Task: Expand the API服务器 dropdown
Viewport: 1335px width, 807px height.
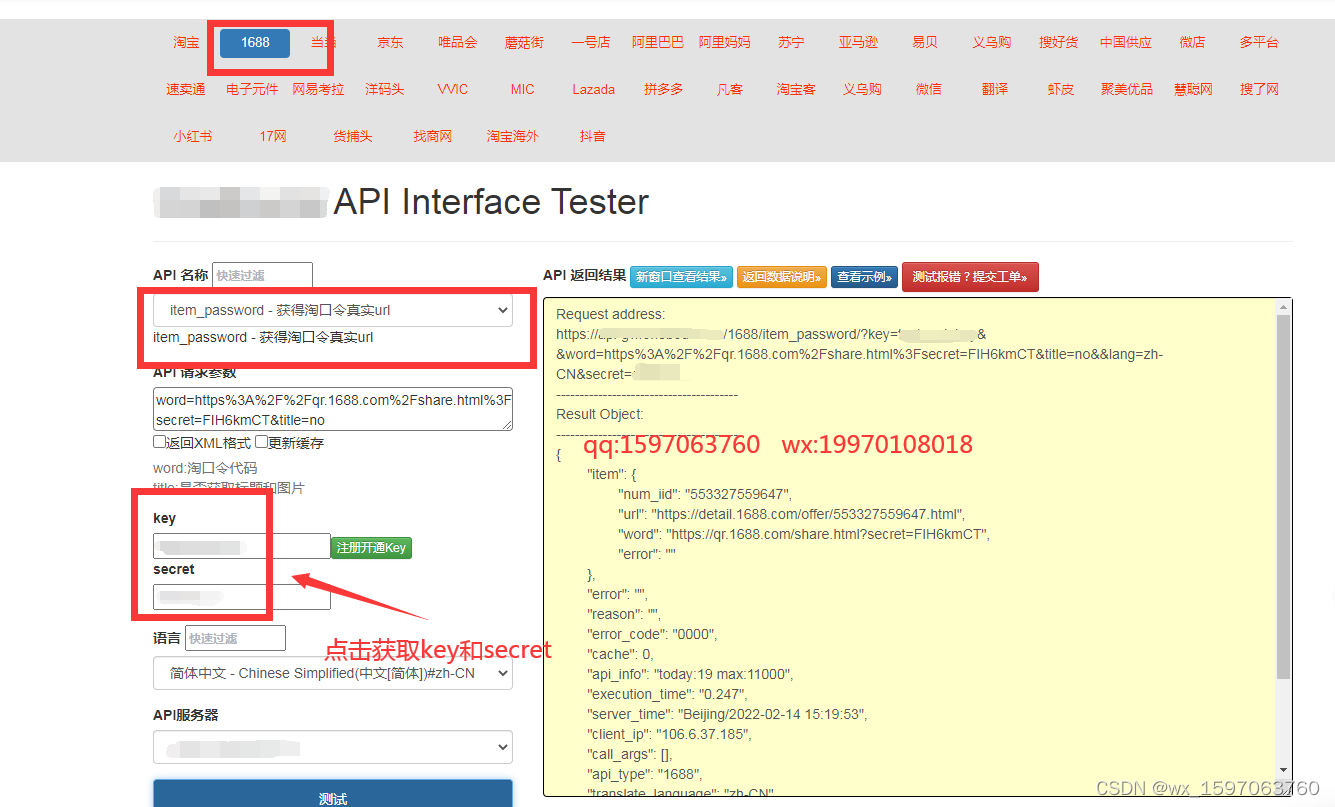Action: coord(333,747)
